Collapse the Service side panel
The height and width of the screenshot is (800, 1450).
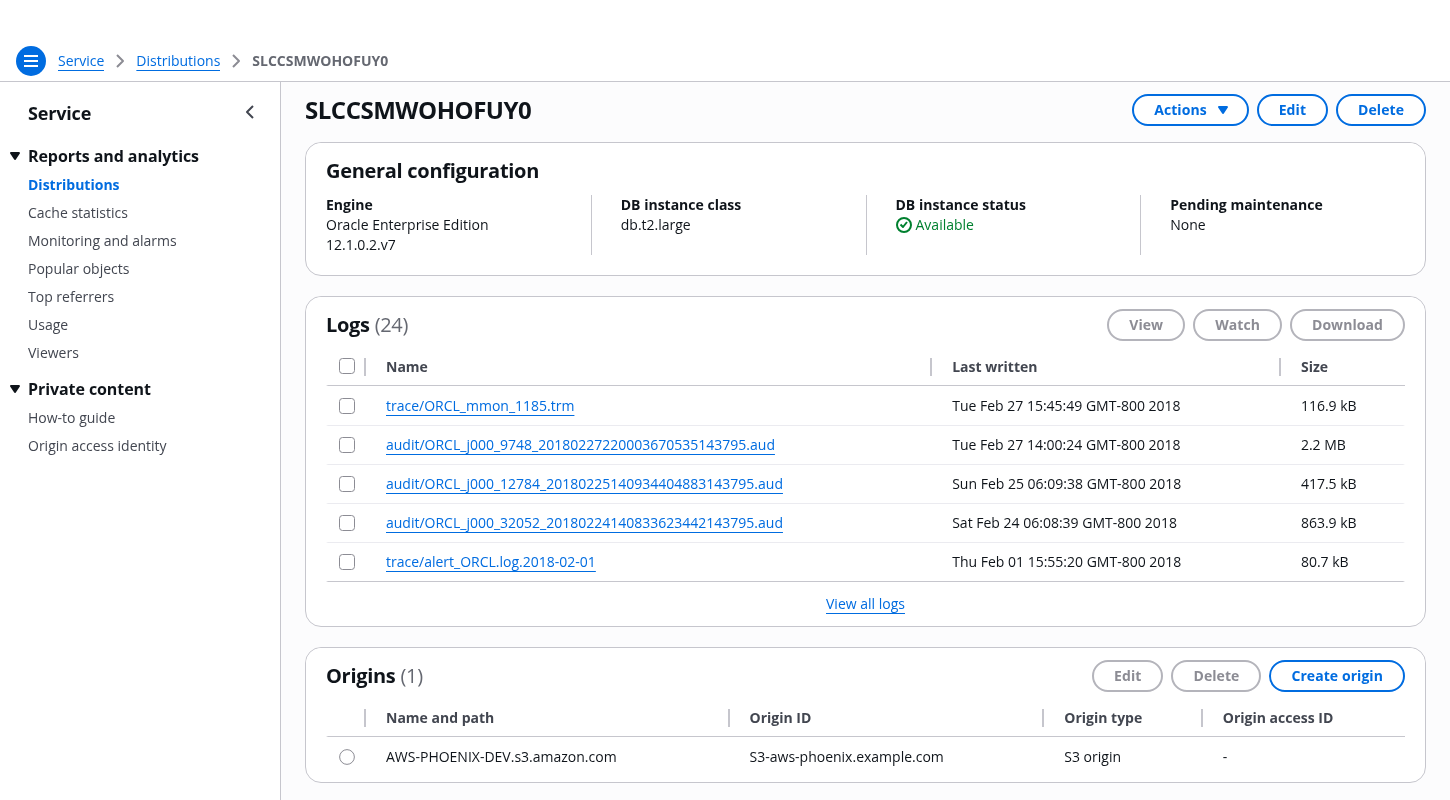pyautogui.click(x=250, y=113)
